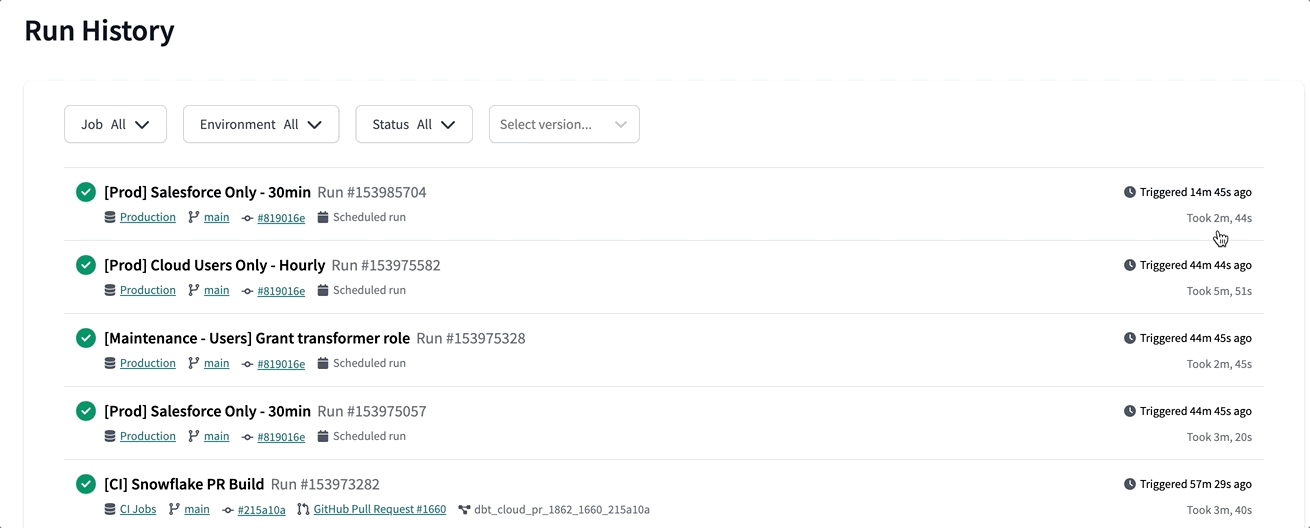Click green success icon for Run #153985704
Image resolution: width=1310 pixels, height=528 pixels.
point(86,192)
